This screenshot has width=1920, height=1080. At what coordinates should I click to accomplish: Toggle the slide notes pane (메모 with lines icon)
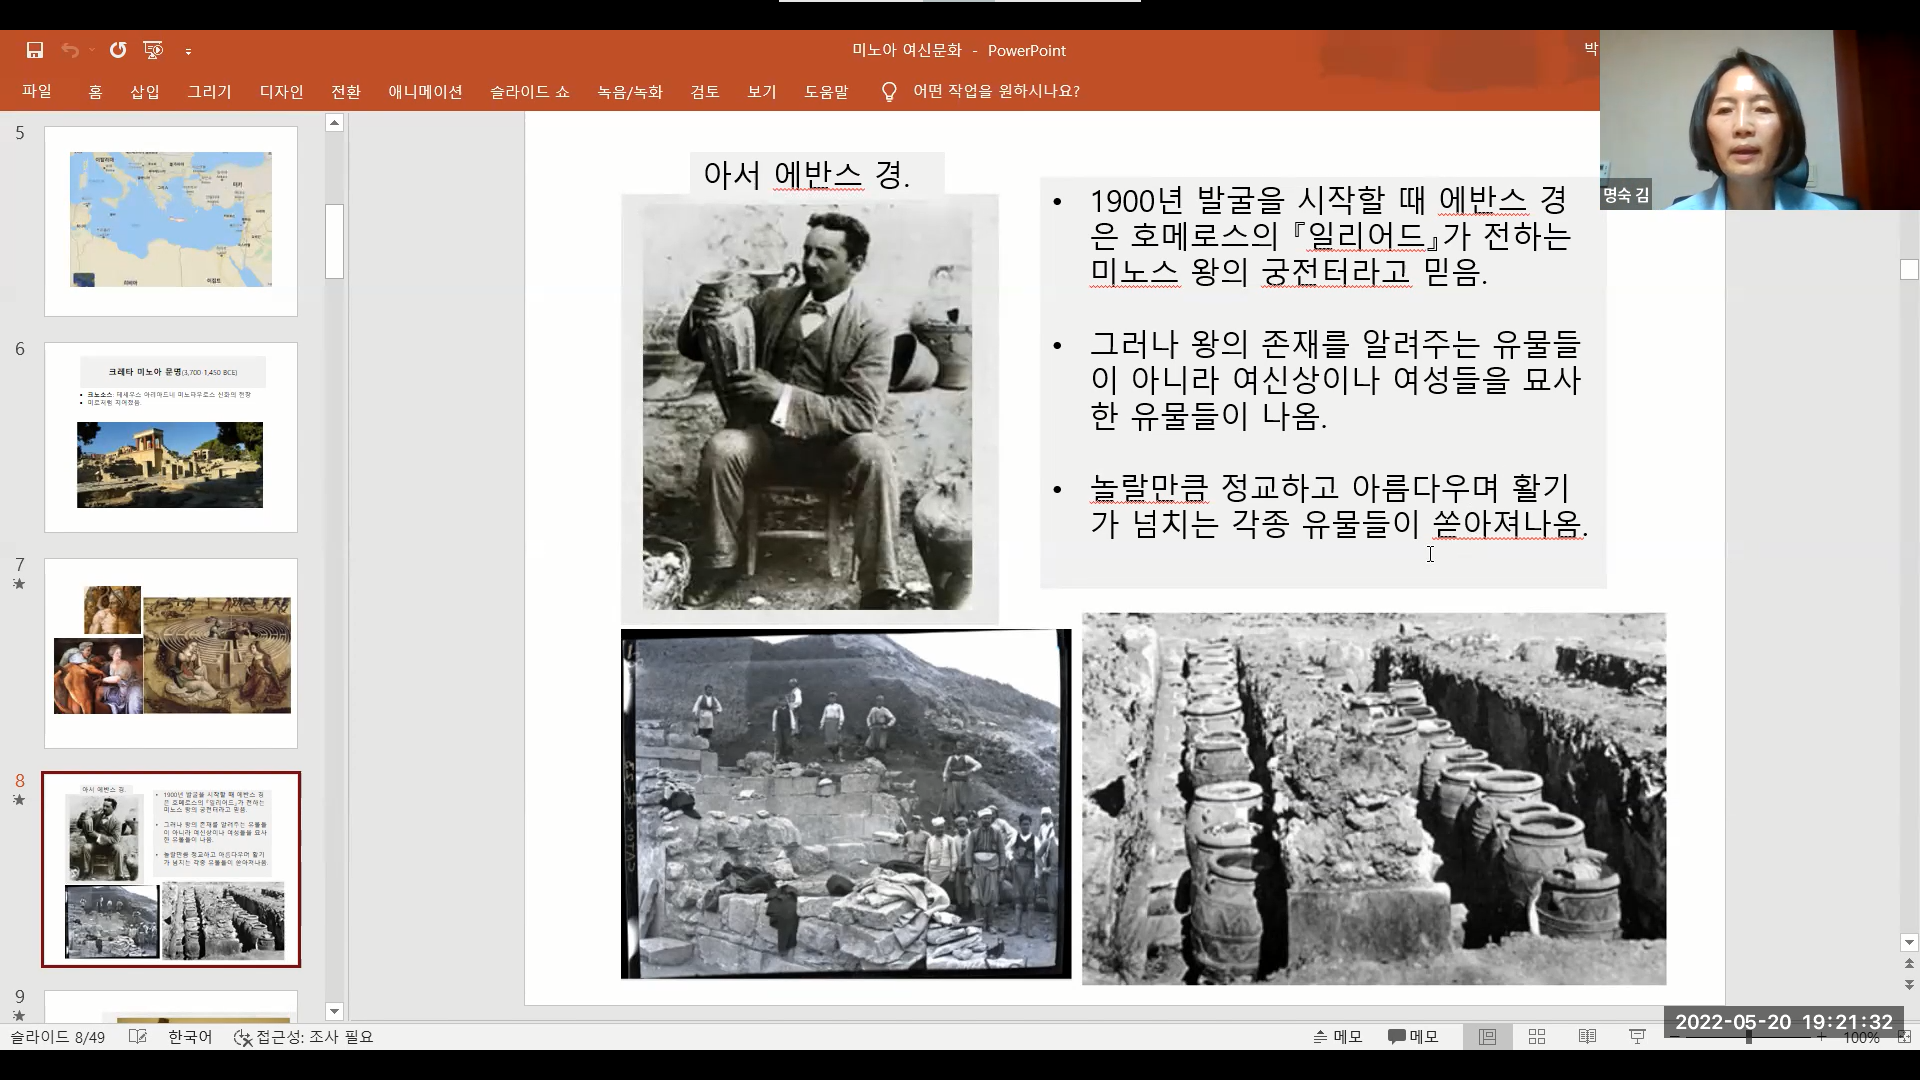coord(1338,1037)
